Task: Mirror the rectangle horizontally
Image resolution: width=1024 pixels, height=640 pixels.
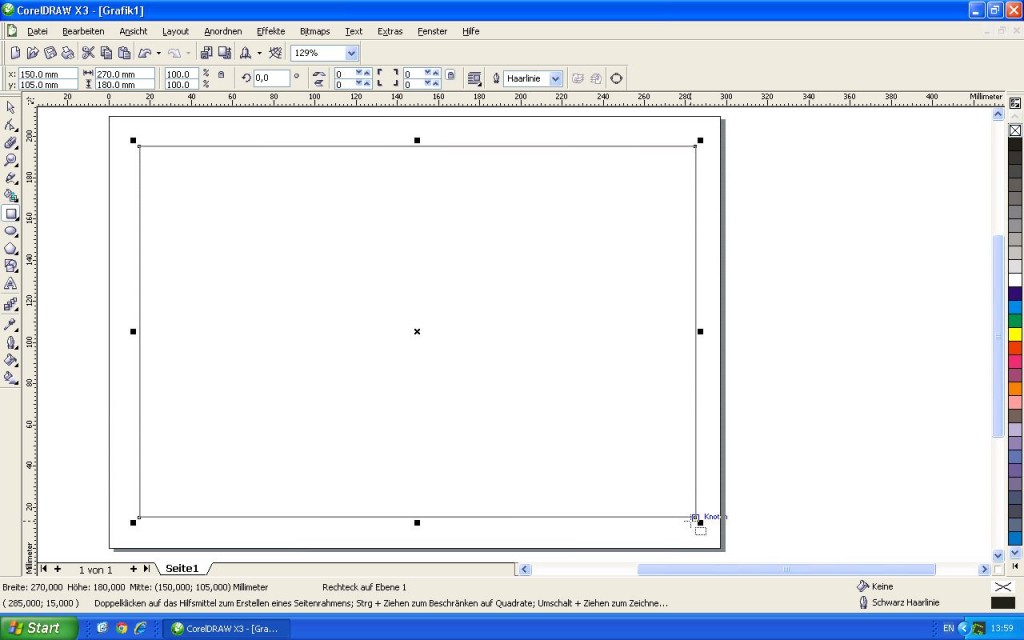Action: (x=319, y=74)
